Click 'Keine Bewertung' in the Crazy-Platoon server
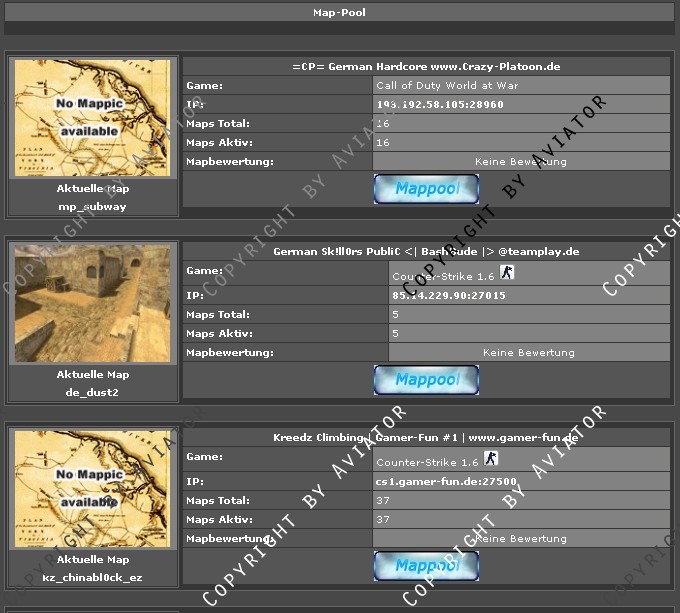 [x=520, y=162]
